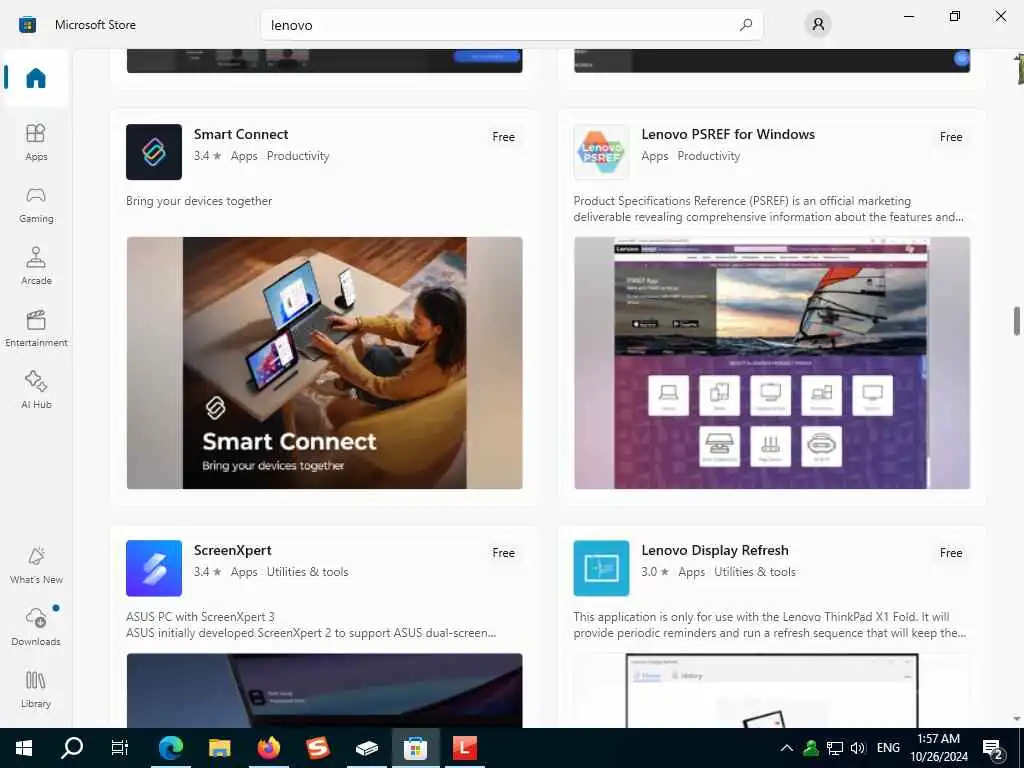The width and height of the screenshot is (1024, 768).
Task: Open the red L app on taskbar
Action: [x=464, y=748]
